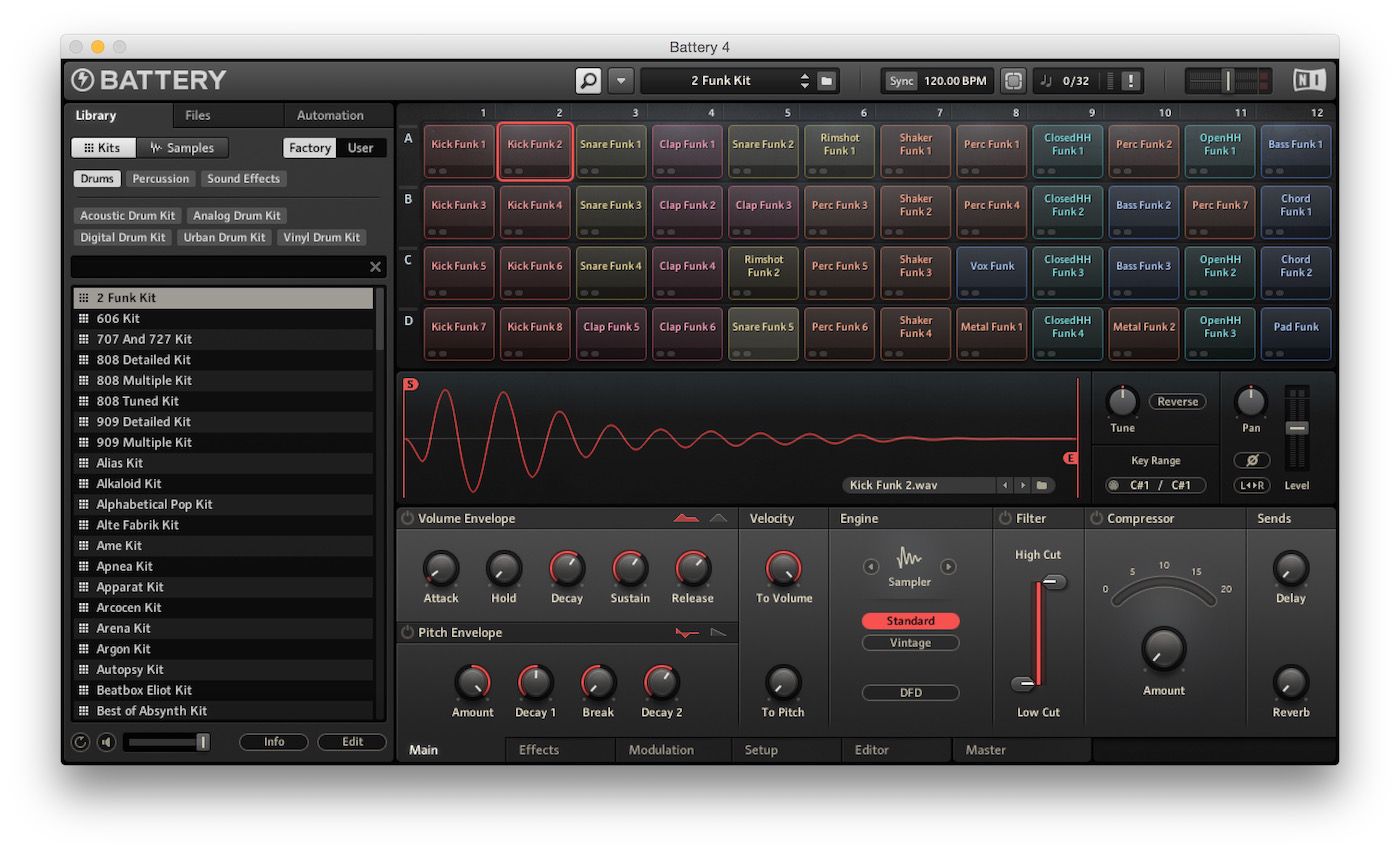Select the AHD envelope shape icon
Viewport: 1400px width, 852px height.
[x=718, y=518]
